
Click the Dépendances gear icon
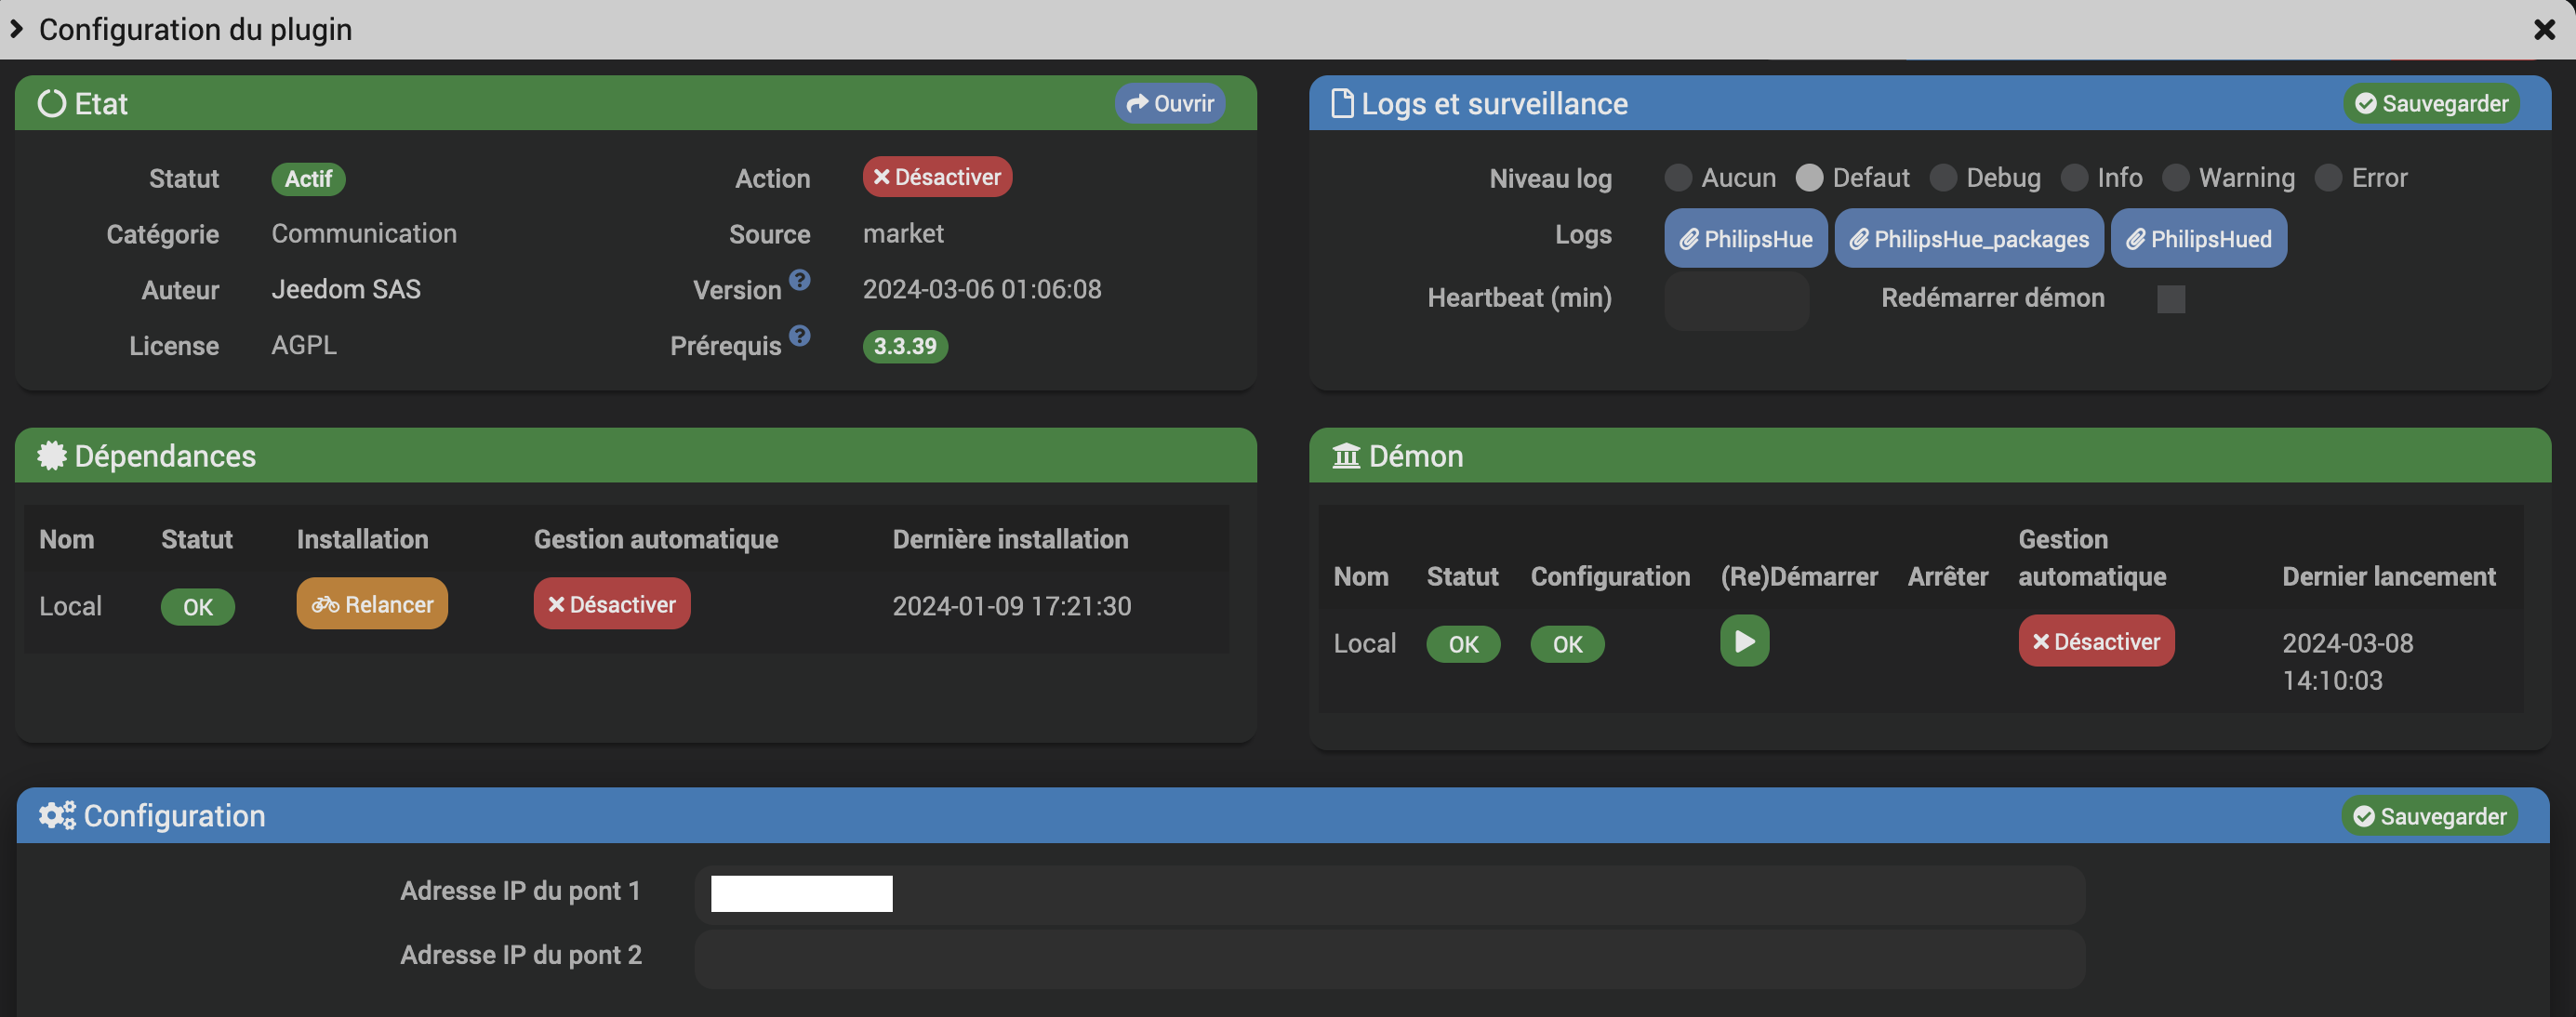coord(51,456)
